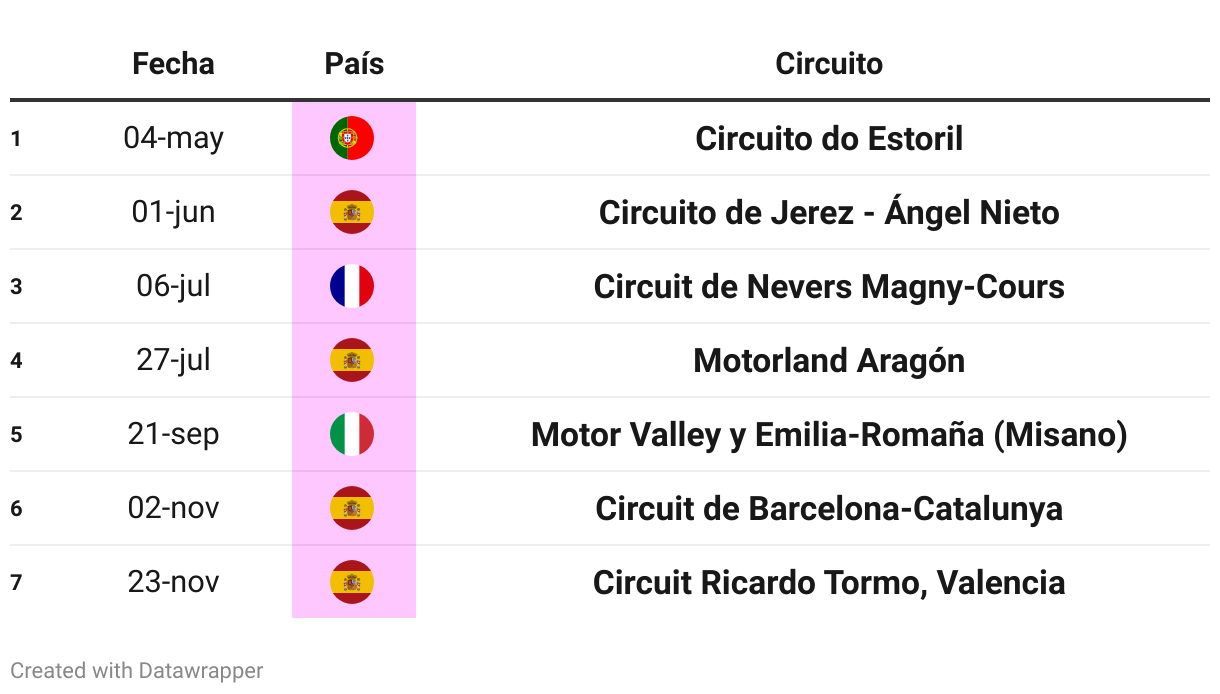Click the Portugal flag icon
The height and width of the screenshot is (694, 1220).
coord(352,138)
